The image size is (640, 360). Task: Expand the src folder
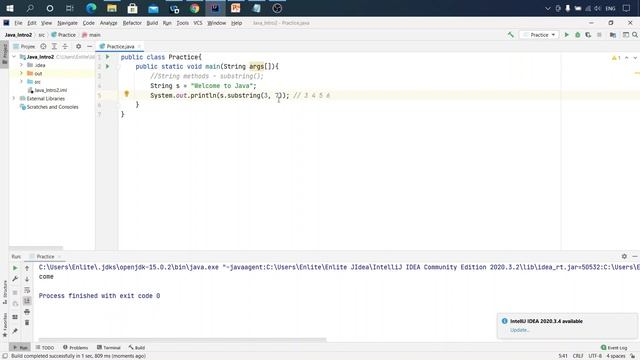(21, 82)
